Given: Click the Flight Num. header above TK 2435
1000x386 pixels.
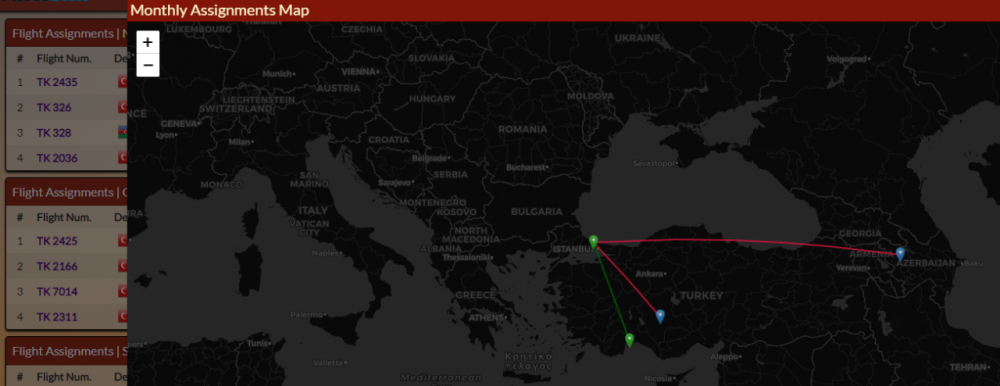Looking at the screenshot, I should pyautogui.click(x=64, y=59).
